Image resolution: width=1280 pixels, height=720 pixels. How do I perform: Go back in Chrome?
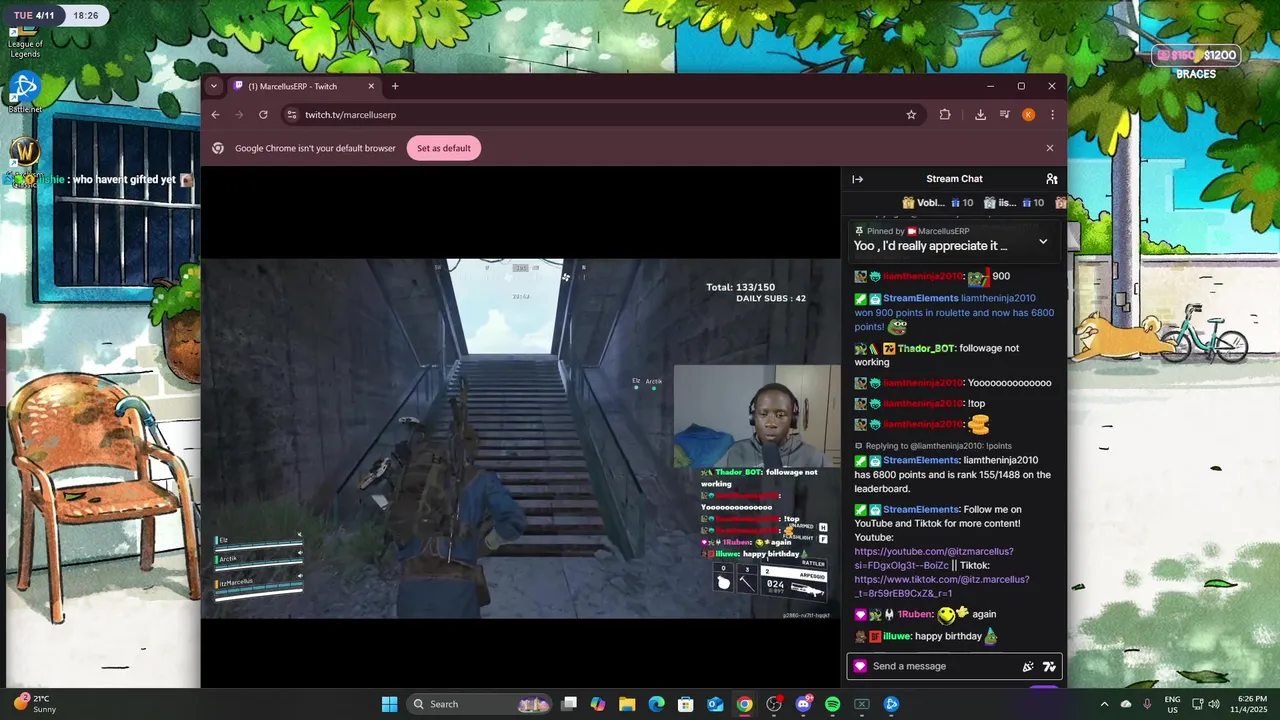tap(215, 115)
